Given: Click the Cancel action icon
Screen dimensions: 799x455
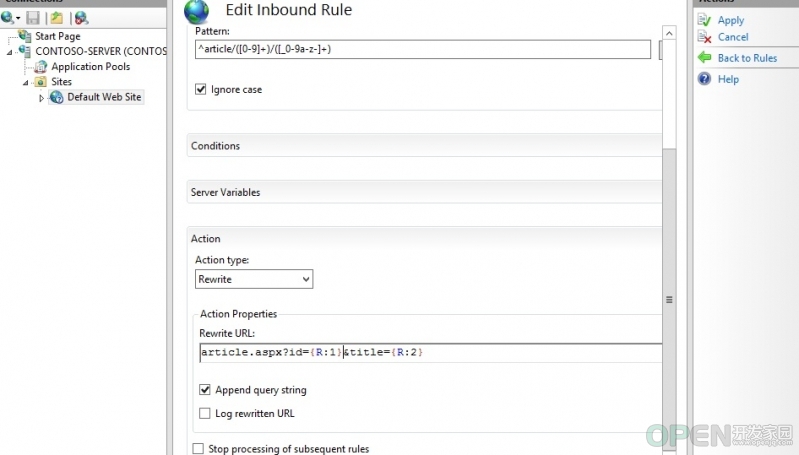Looking at the screenshot, I should click(x=704, y=37).
